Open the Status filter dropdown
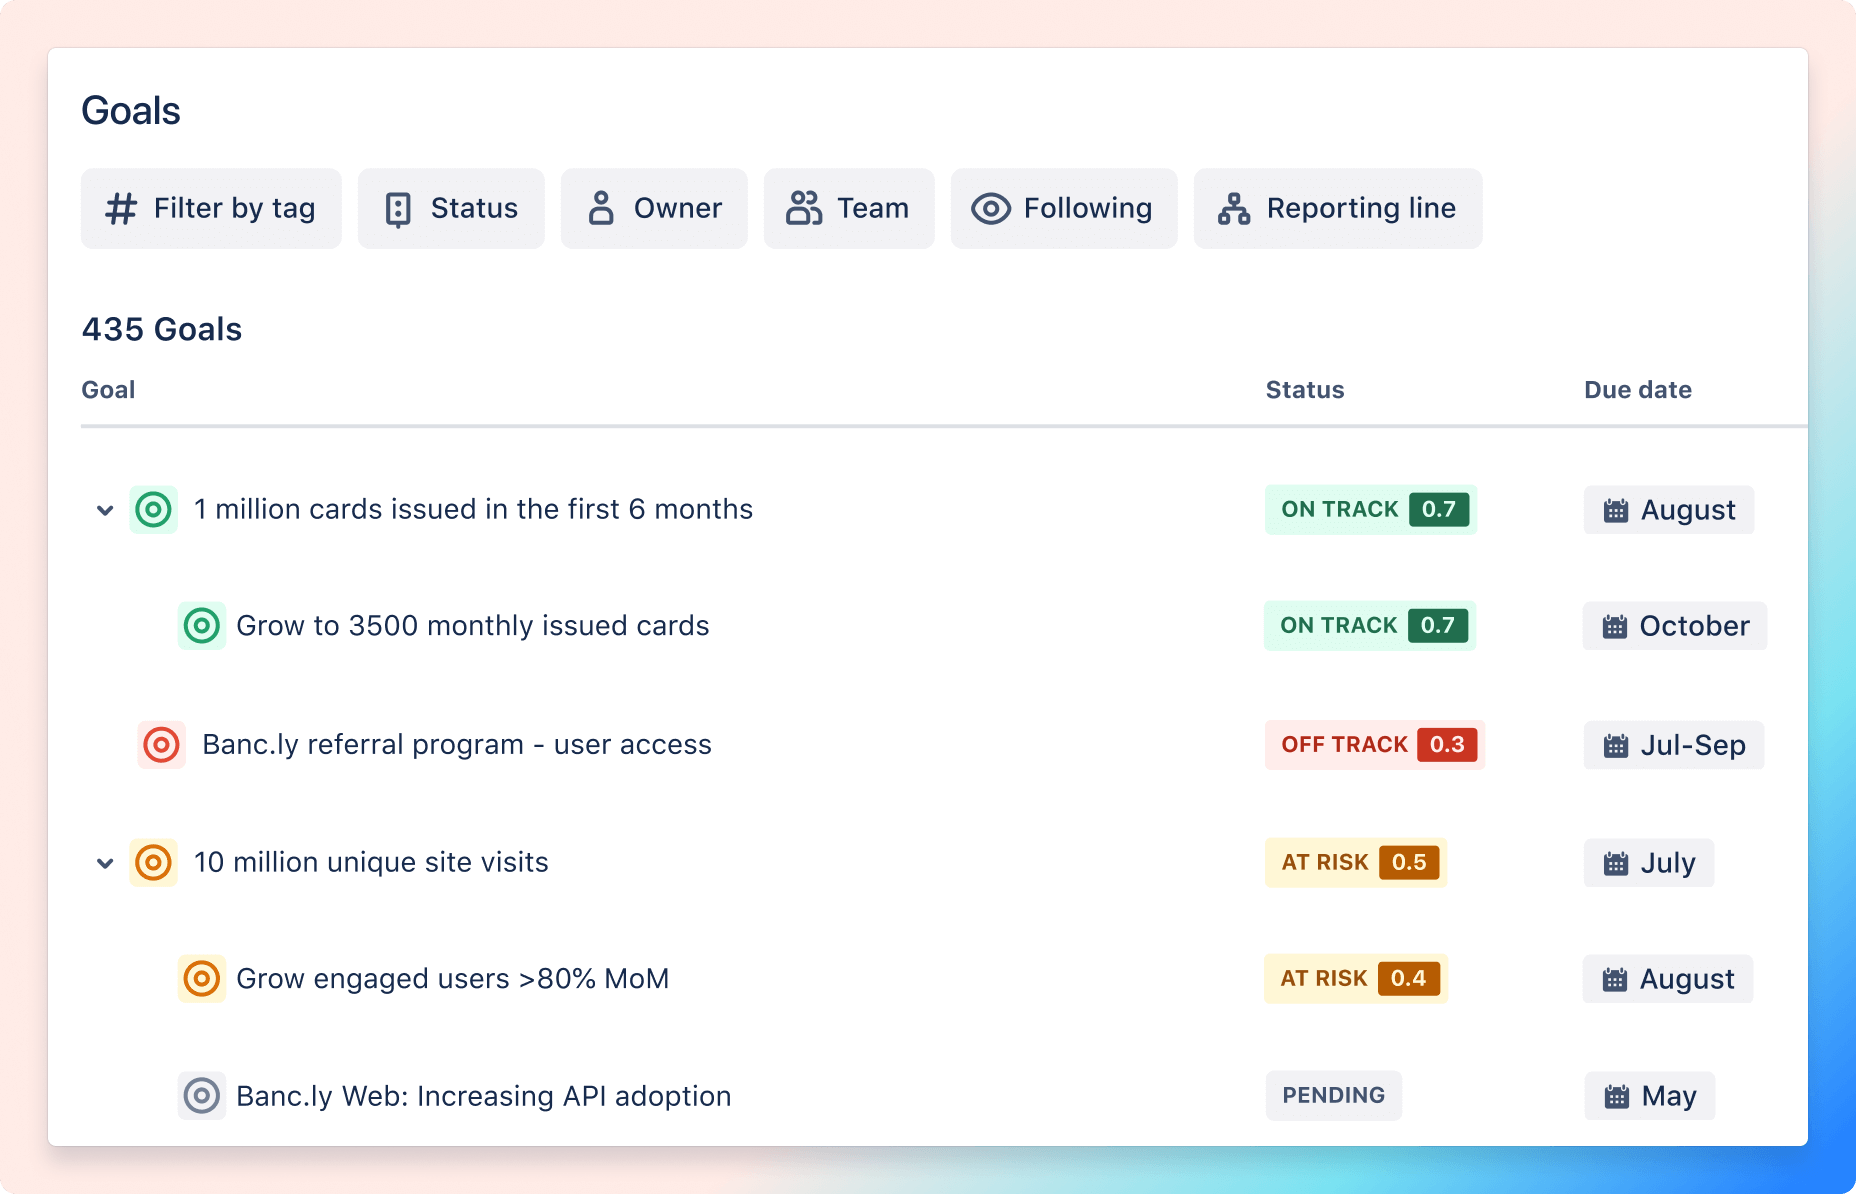Screen dimensions: 1856x1194 (450, 208)
